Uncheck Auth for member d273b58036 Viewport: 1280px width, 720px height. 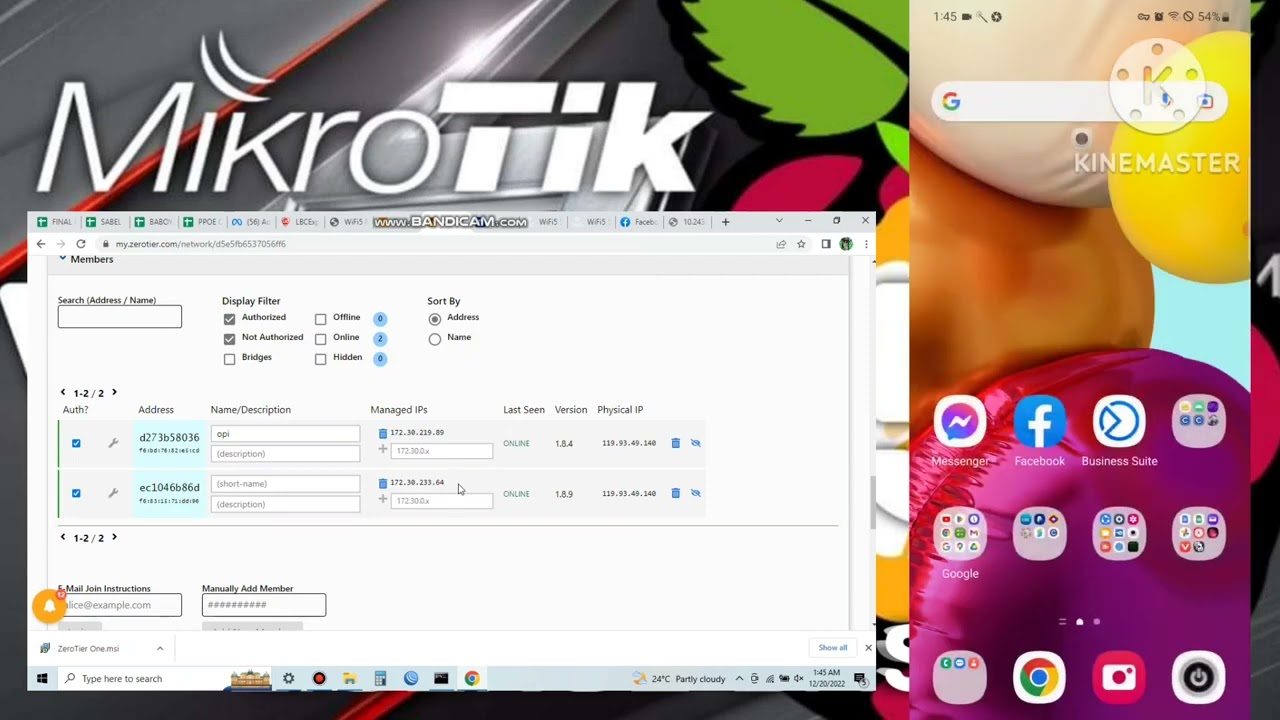(x=76, y=443)
